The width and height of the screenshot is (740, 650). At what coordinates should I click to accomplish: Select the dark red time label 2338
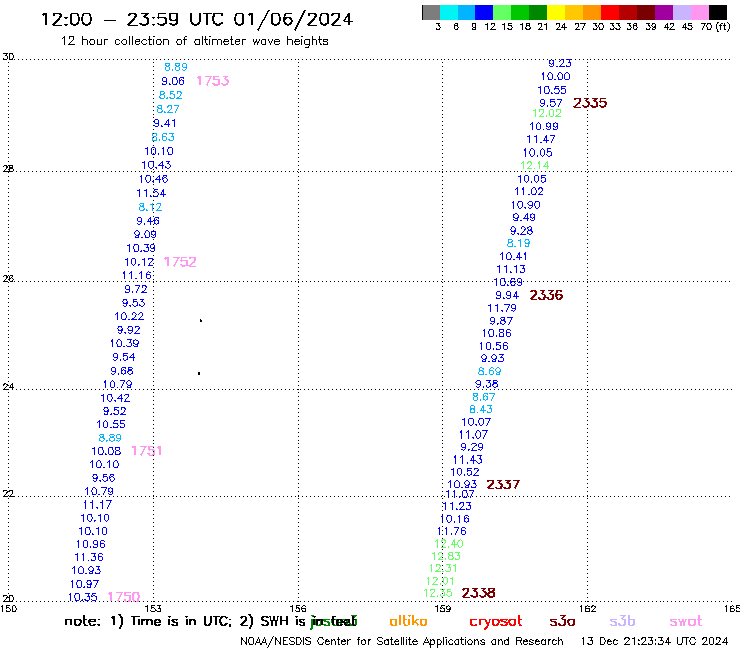click(x=478, y=593)
